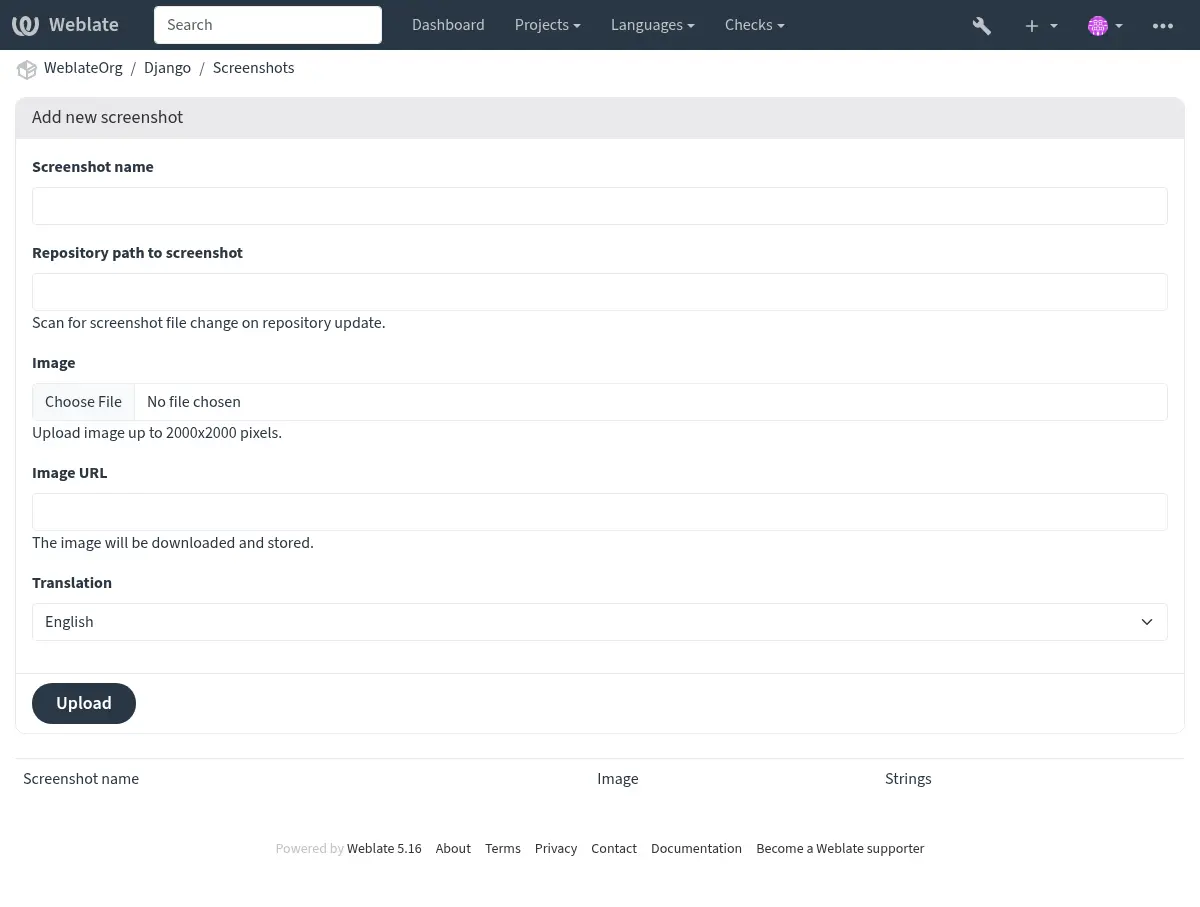The height and width of the screenshot is (907, 1200).
Task: Open the Translation language dropdown showing English
Action: pyautogui.click(x=600, y=621)
